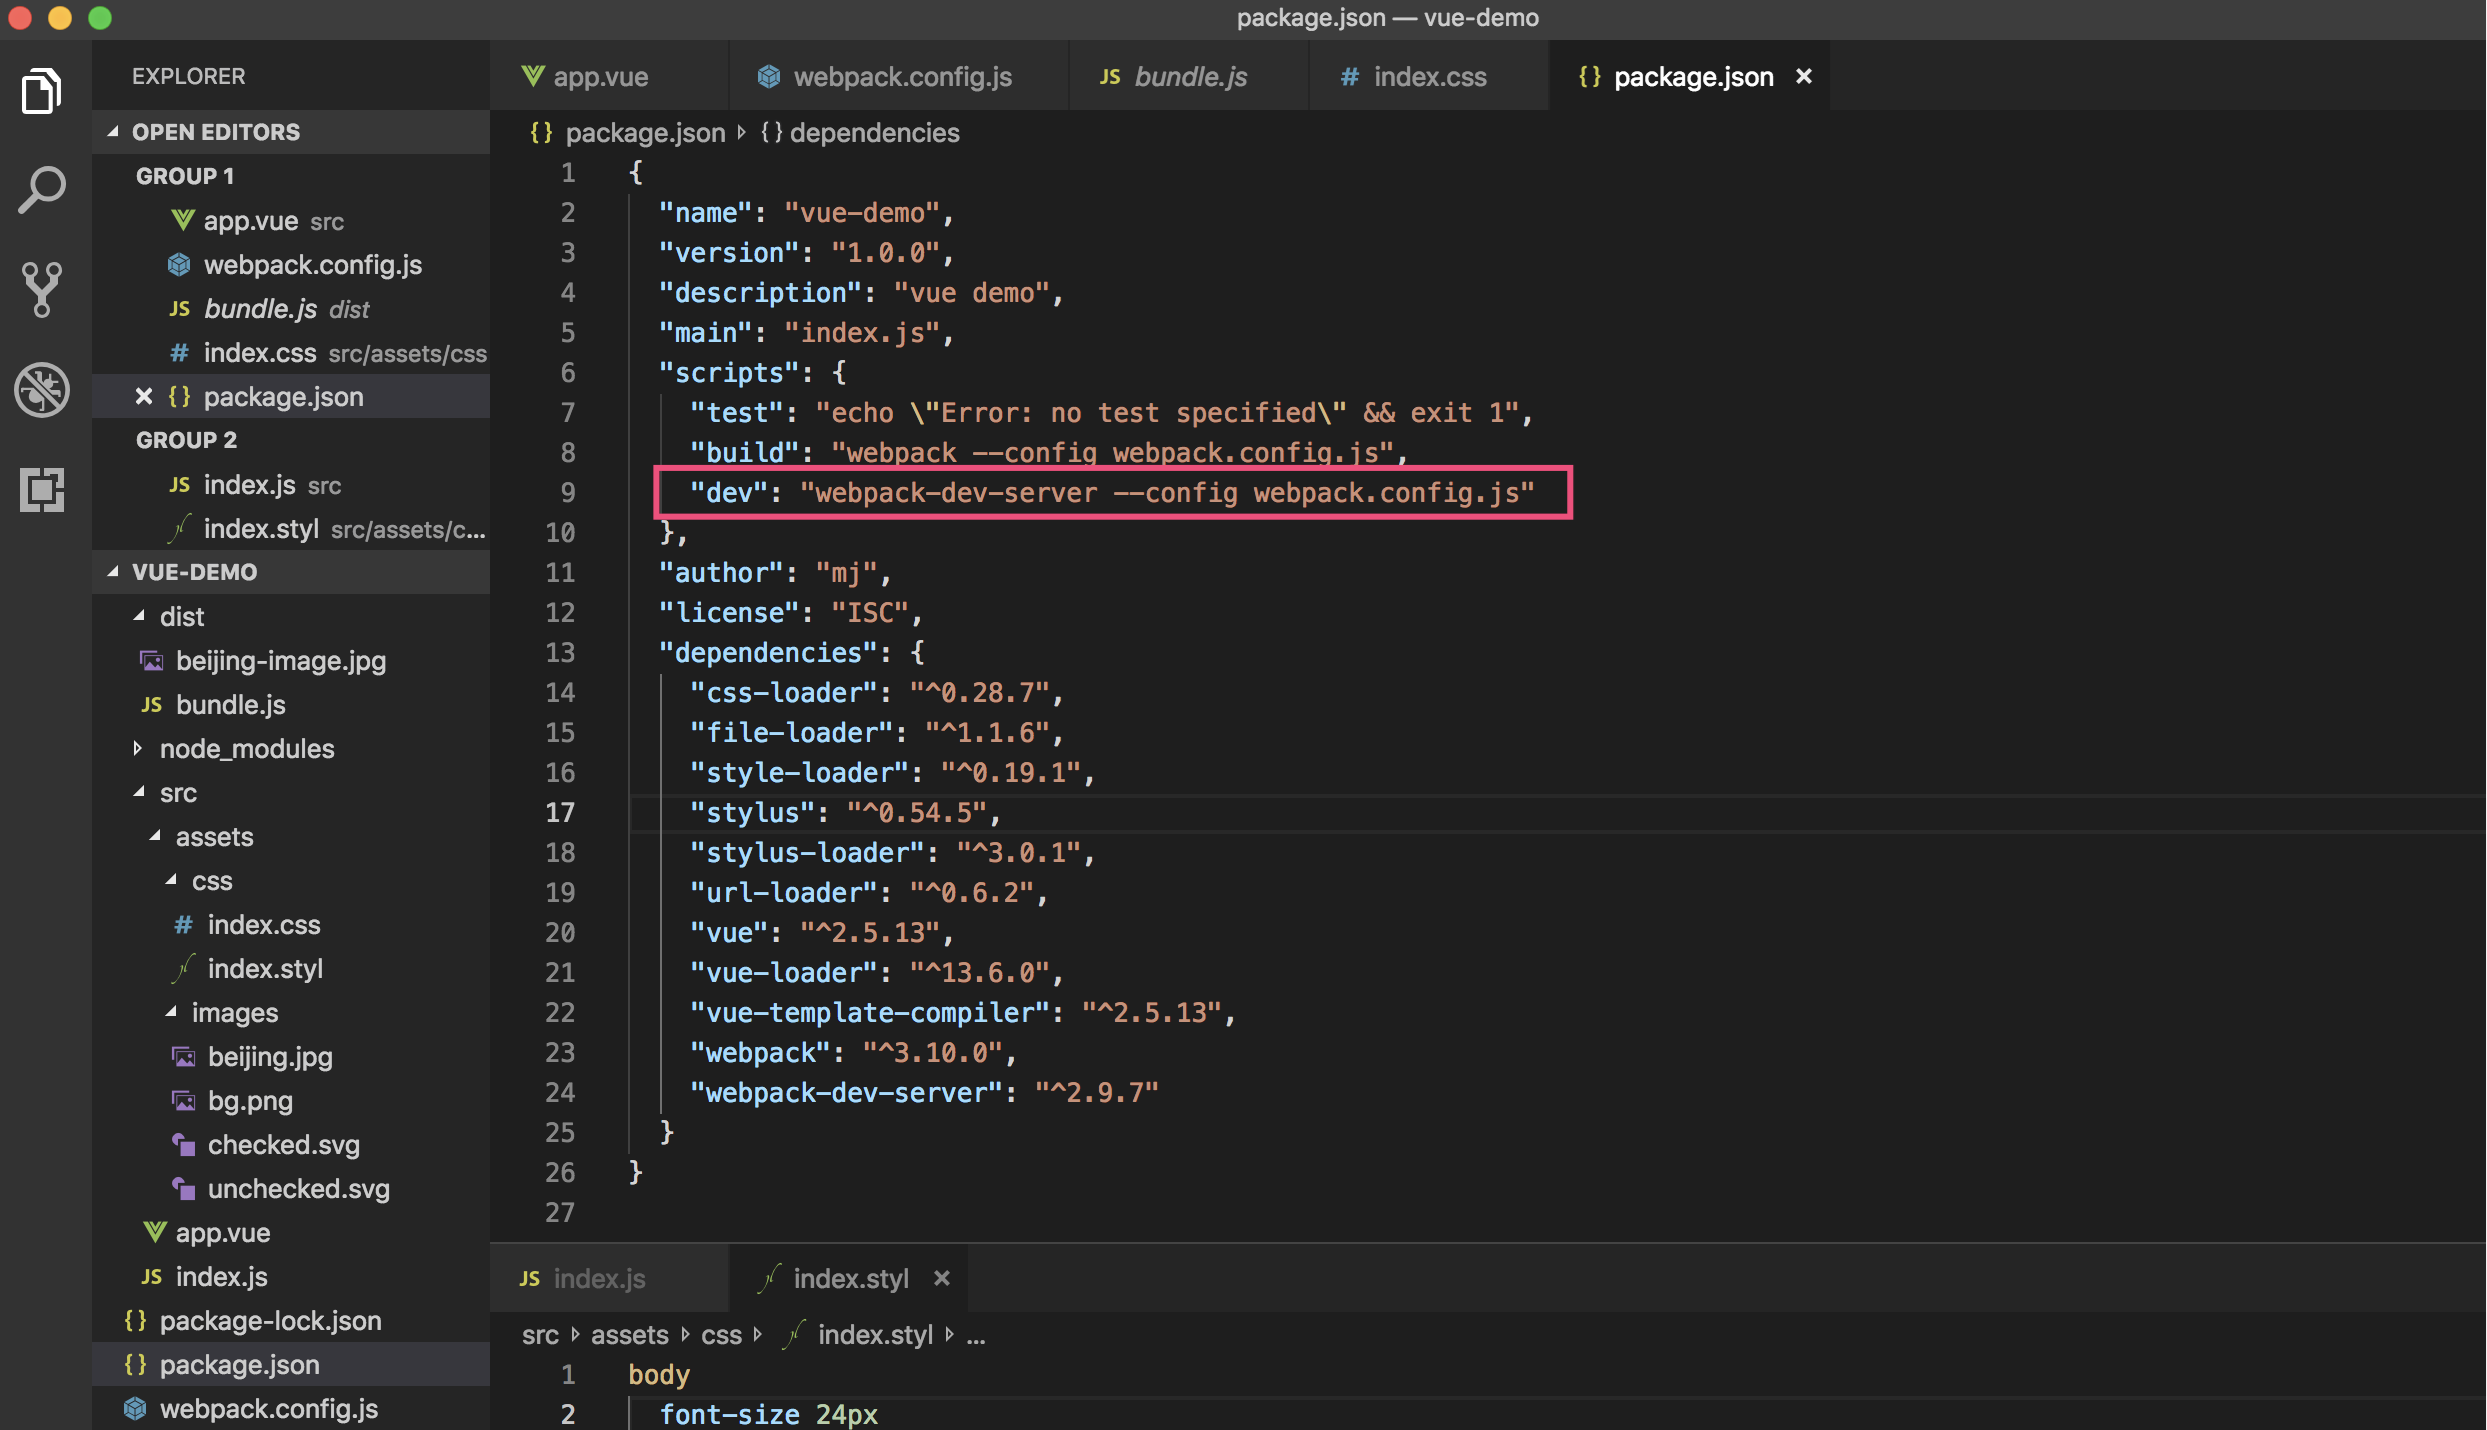Viewport: 2487px width, 1430px height.
Task: Collapse the images folder
Action: 291,1012
